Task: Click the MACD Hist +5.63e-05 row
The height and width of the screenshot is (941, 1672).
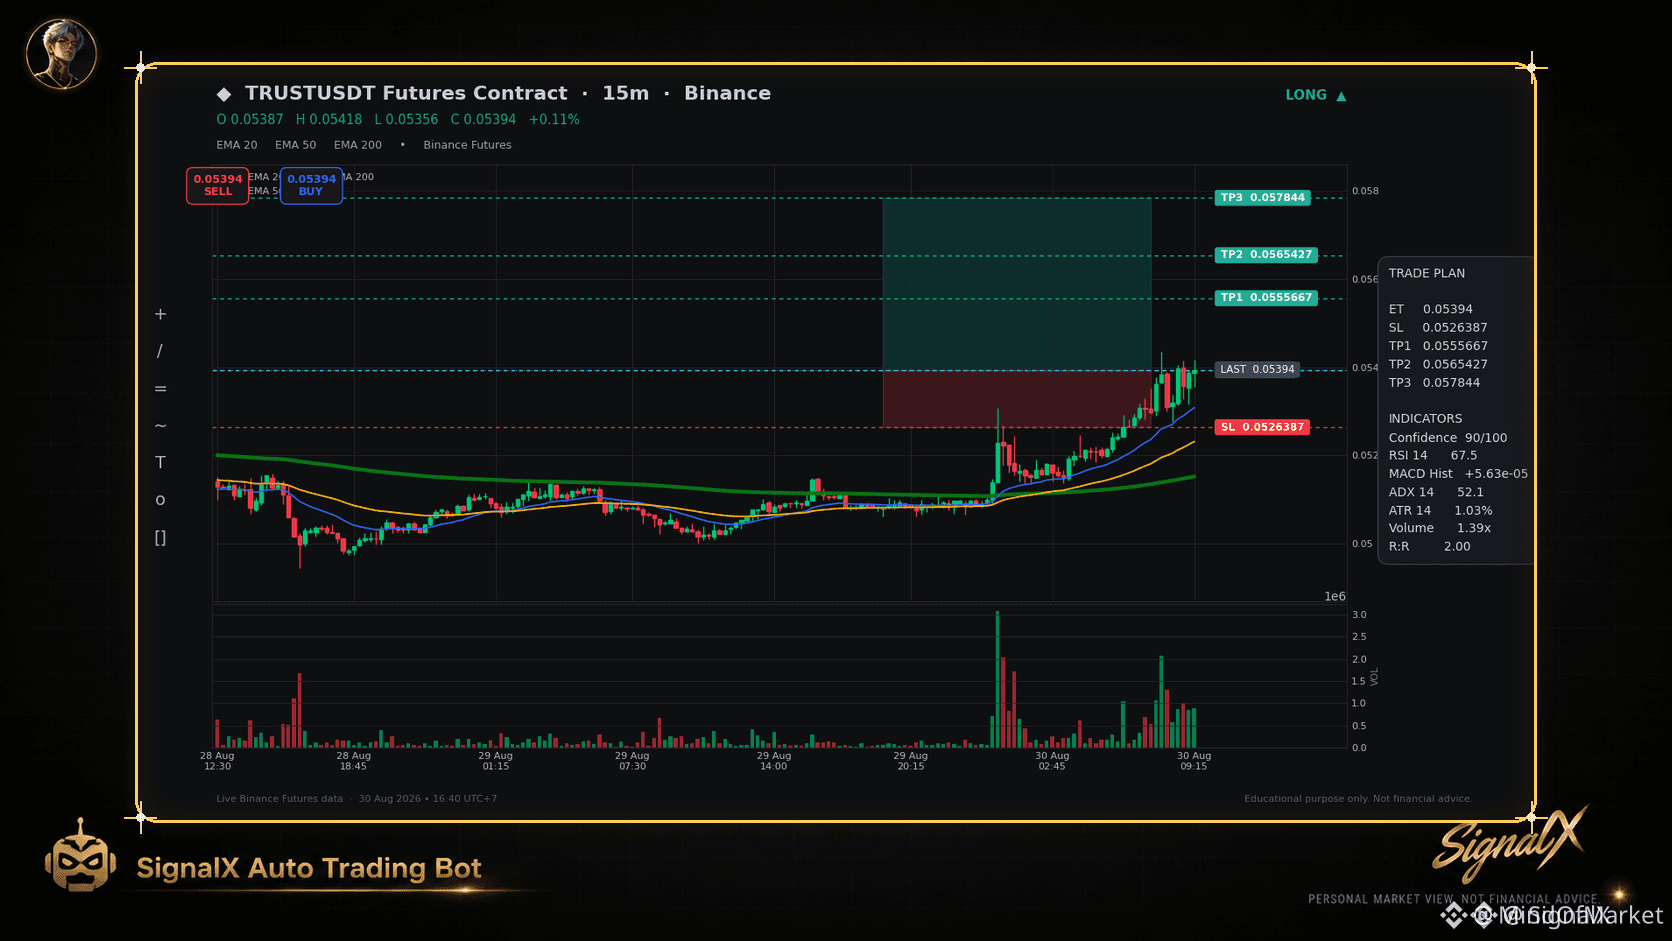Action: [x=1458, y=473]
